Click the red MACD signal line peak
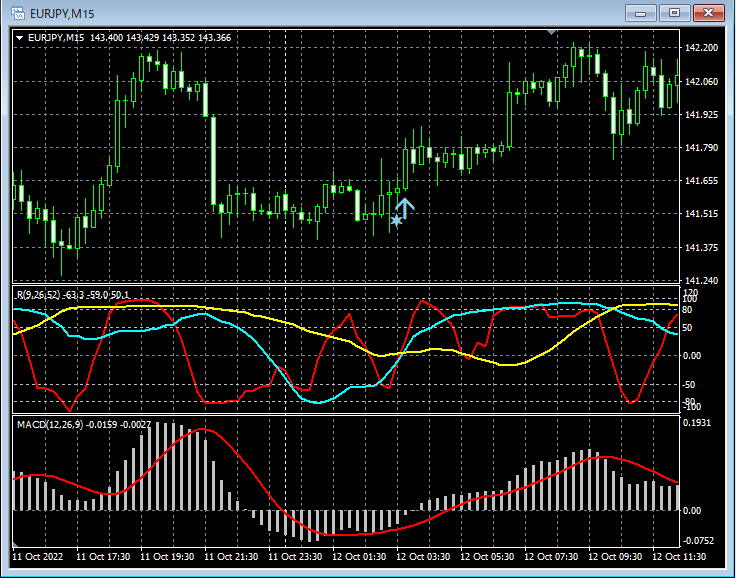Image resolution: width=737 pixels, height=578 pixels. pyautogui.click(x=203, y=429)
